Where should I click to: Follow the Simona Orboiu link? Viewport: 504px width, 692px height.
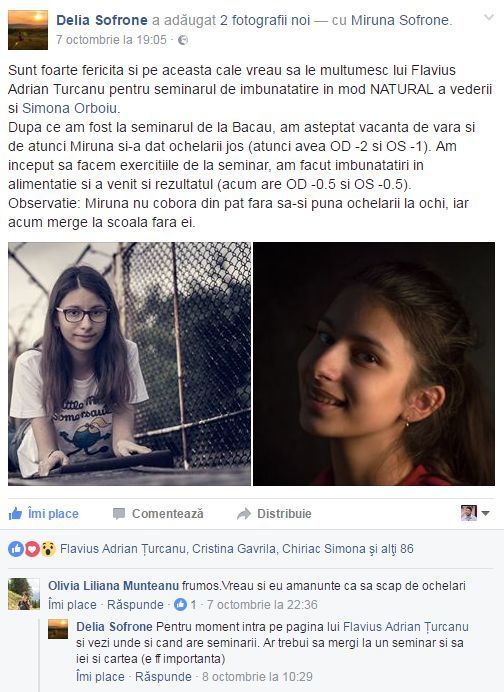click(69, 108)
